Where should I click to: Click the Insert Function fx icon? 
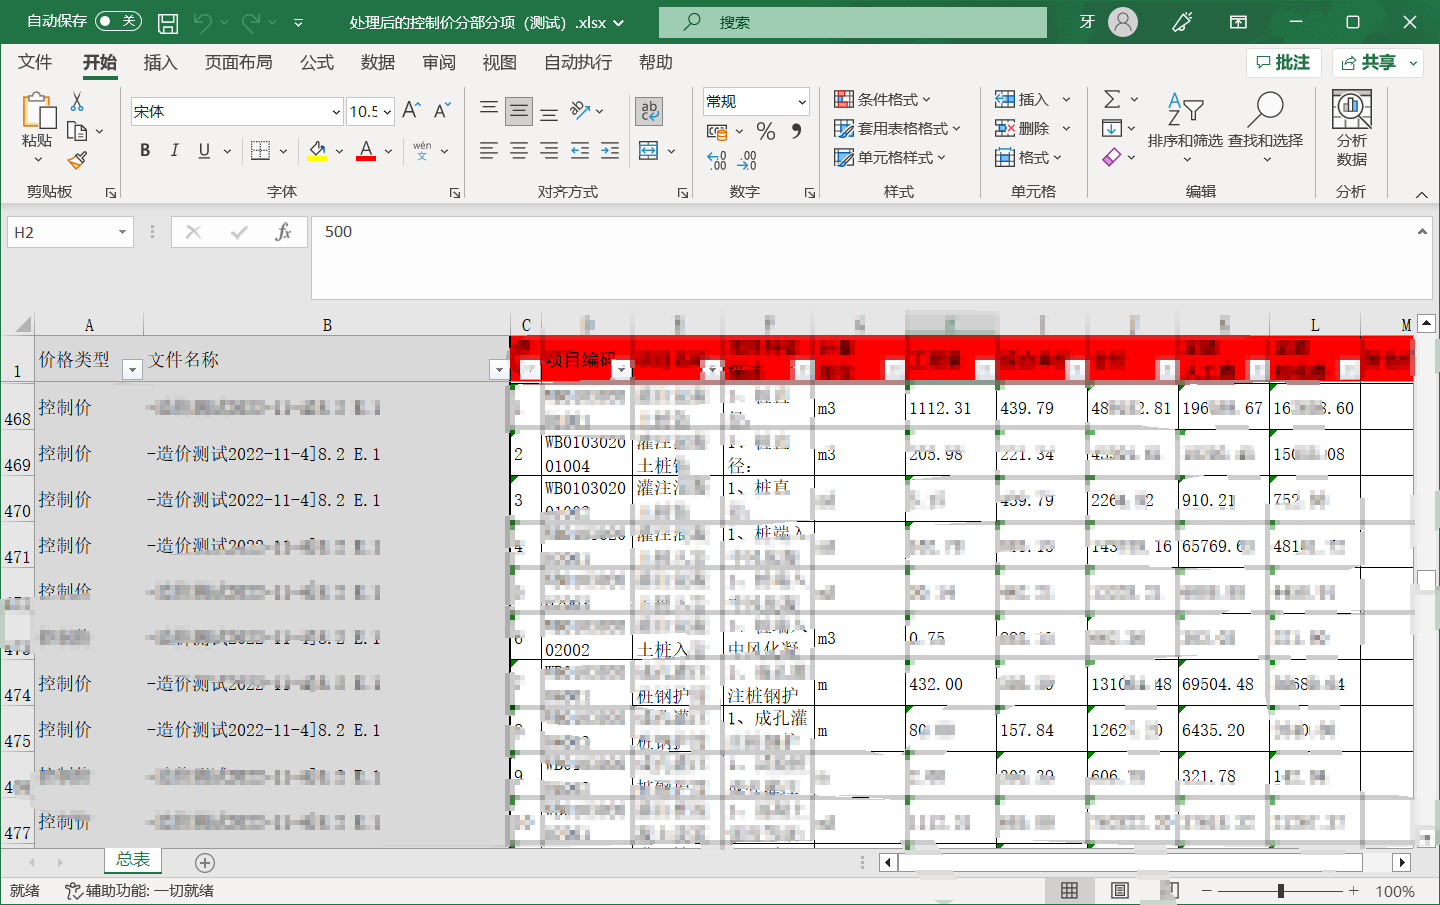pyautogui.click(x=283, y=232)
